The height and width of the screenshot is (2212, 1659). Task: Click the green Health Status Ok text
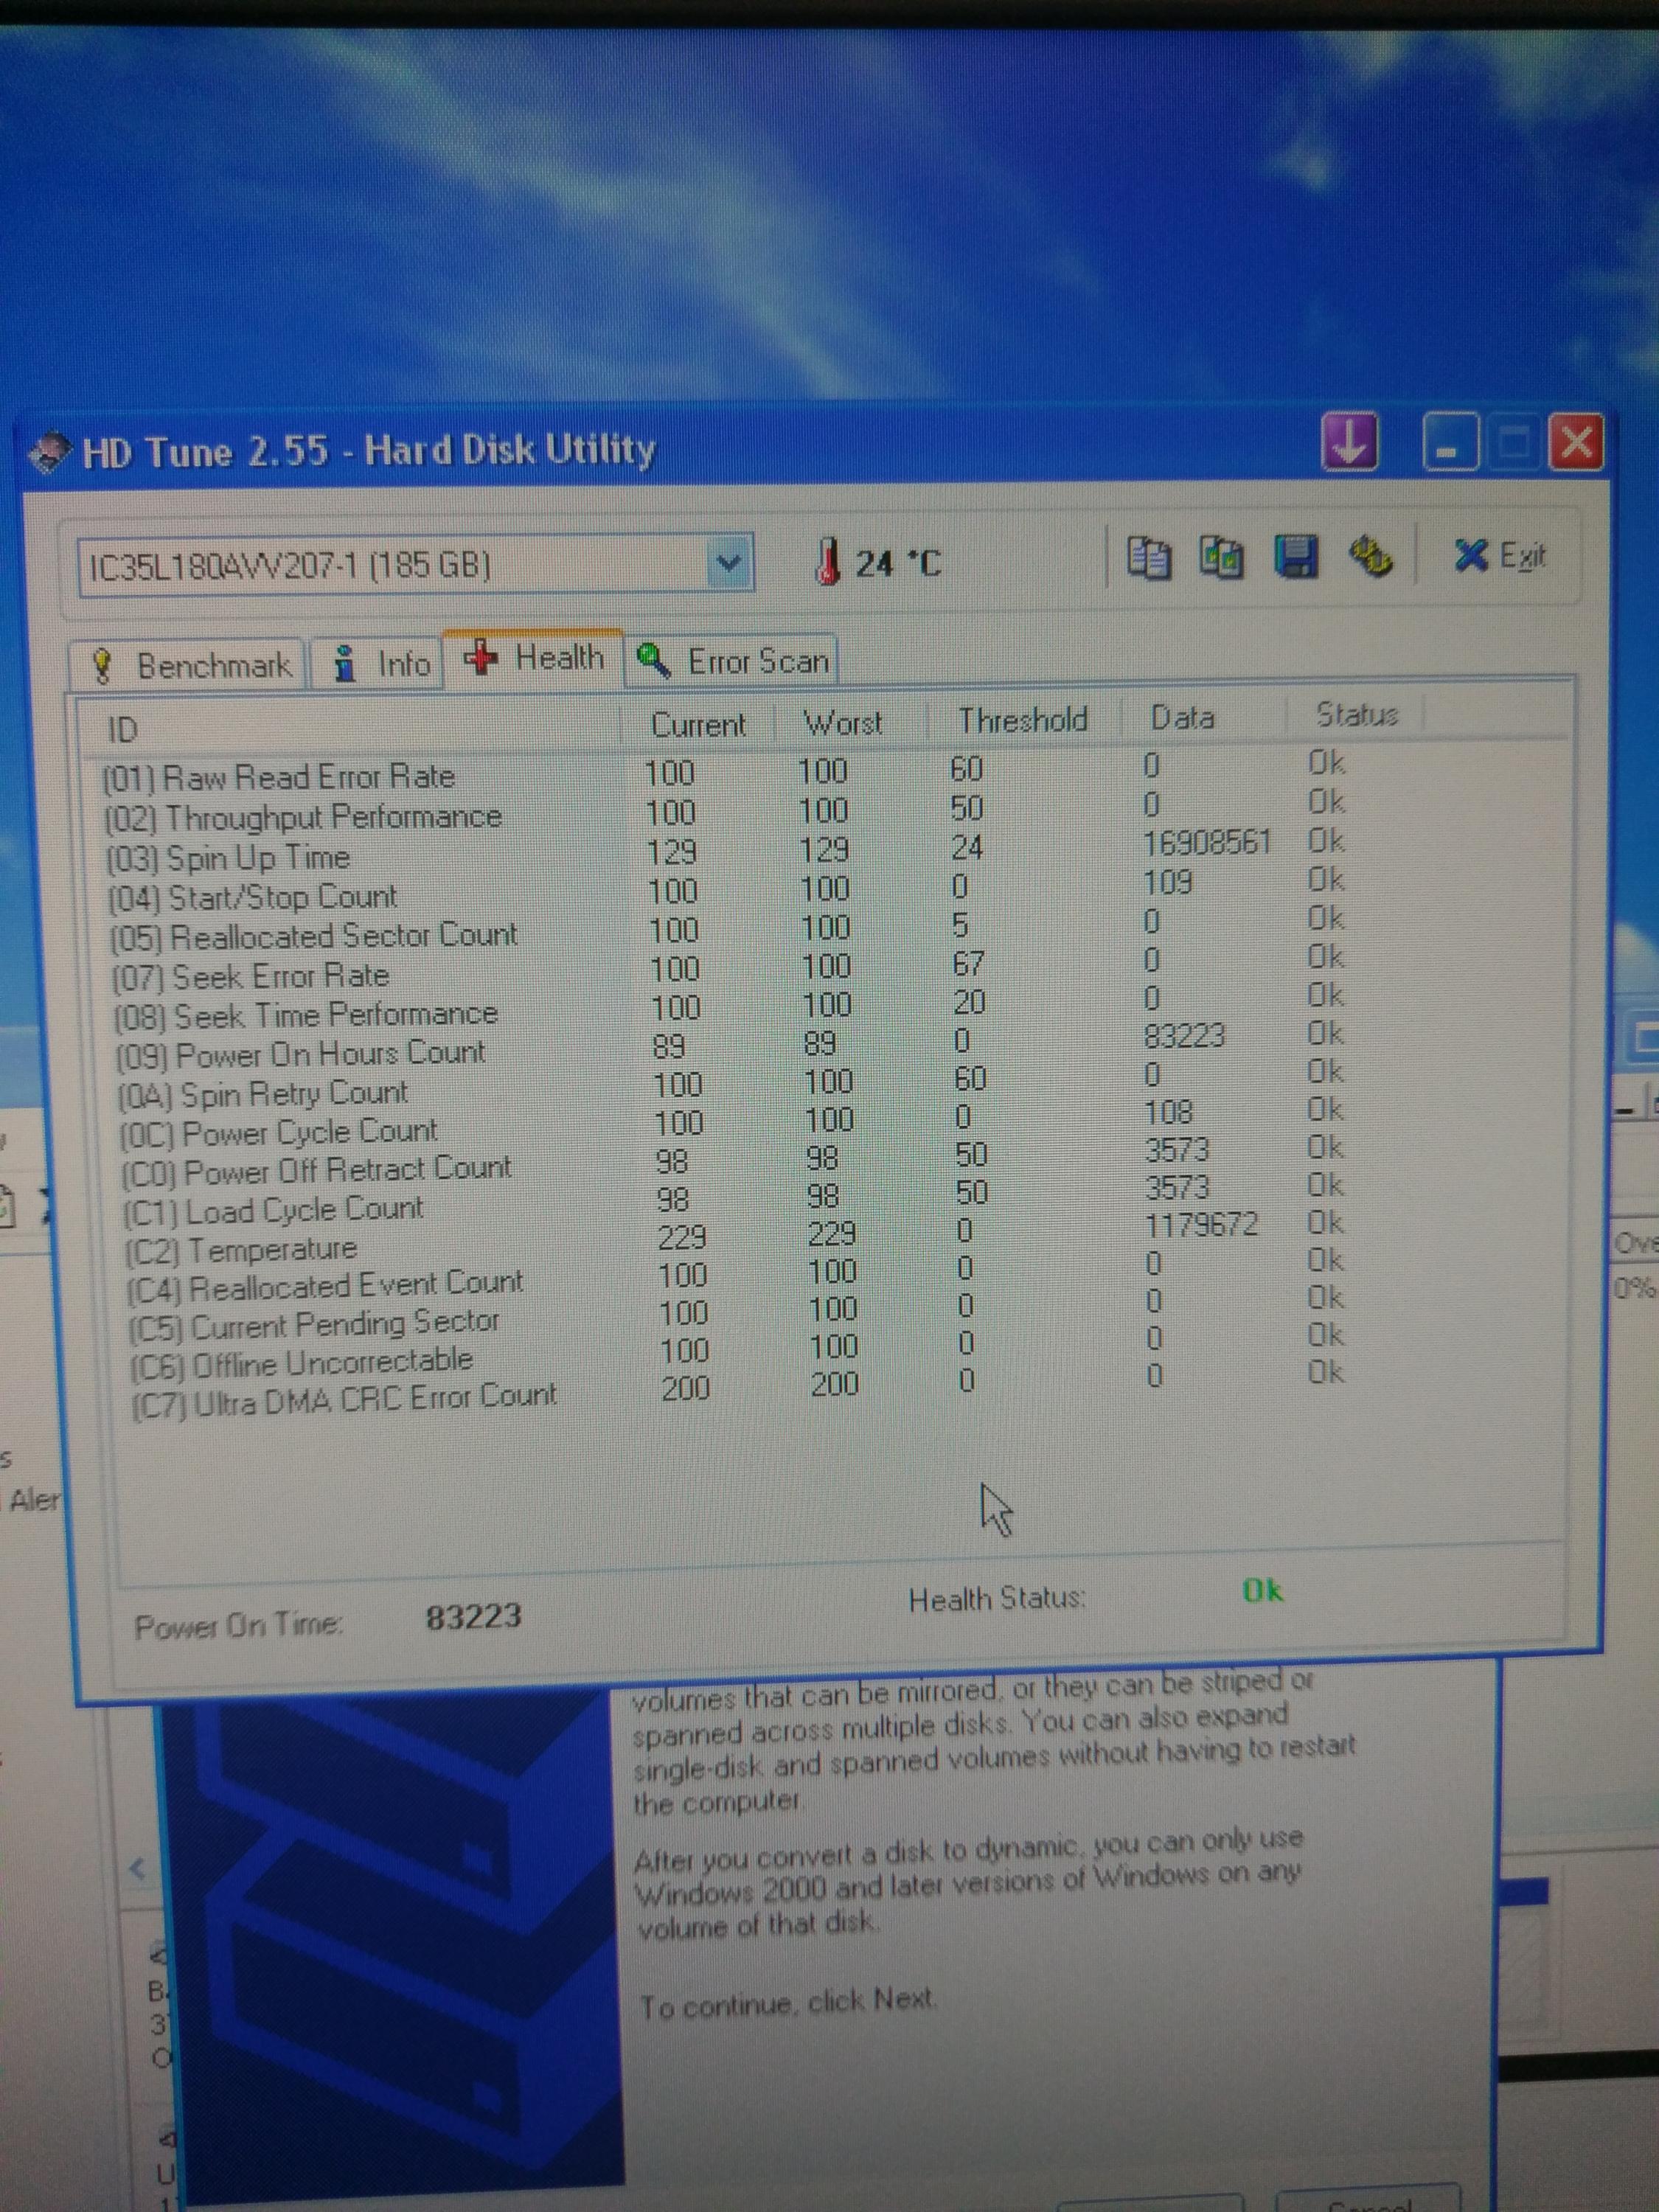[1262, 1590]
